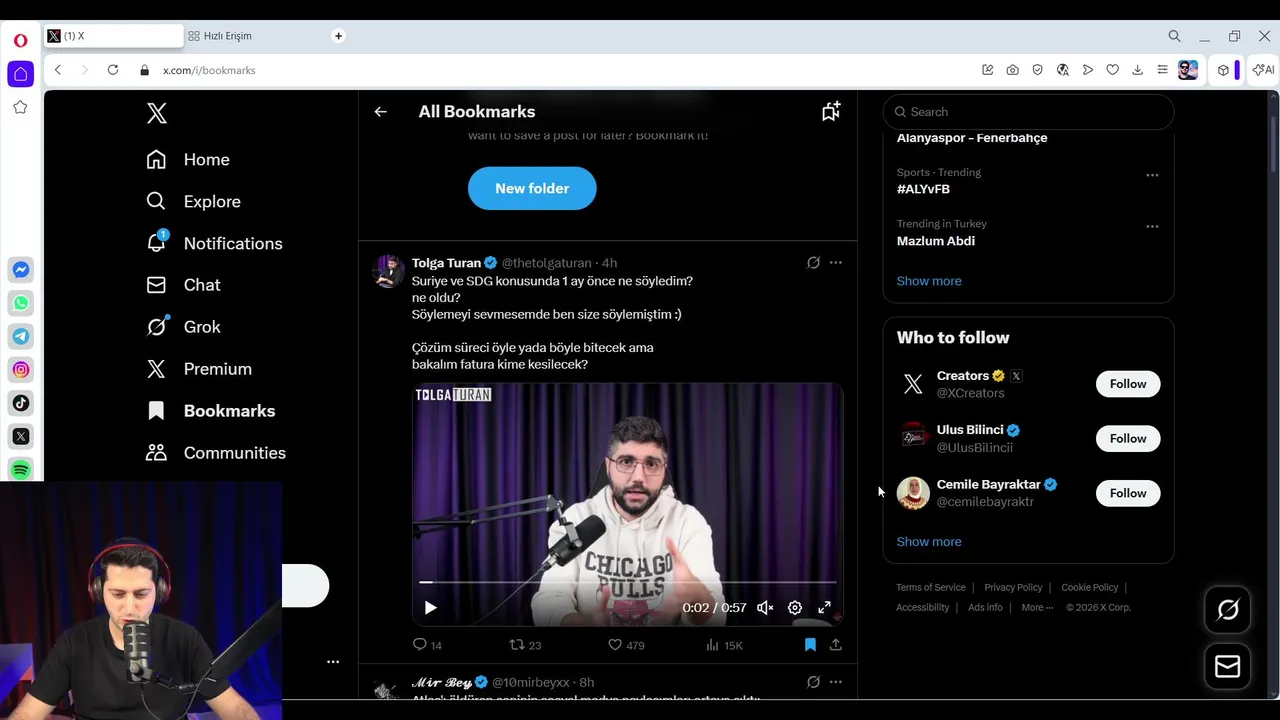This screenshot has height=720, width=1280.
Task: Open the star bookmarks icon in the Opera sidebar
Action: click(x=20, y=107)
